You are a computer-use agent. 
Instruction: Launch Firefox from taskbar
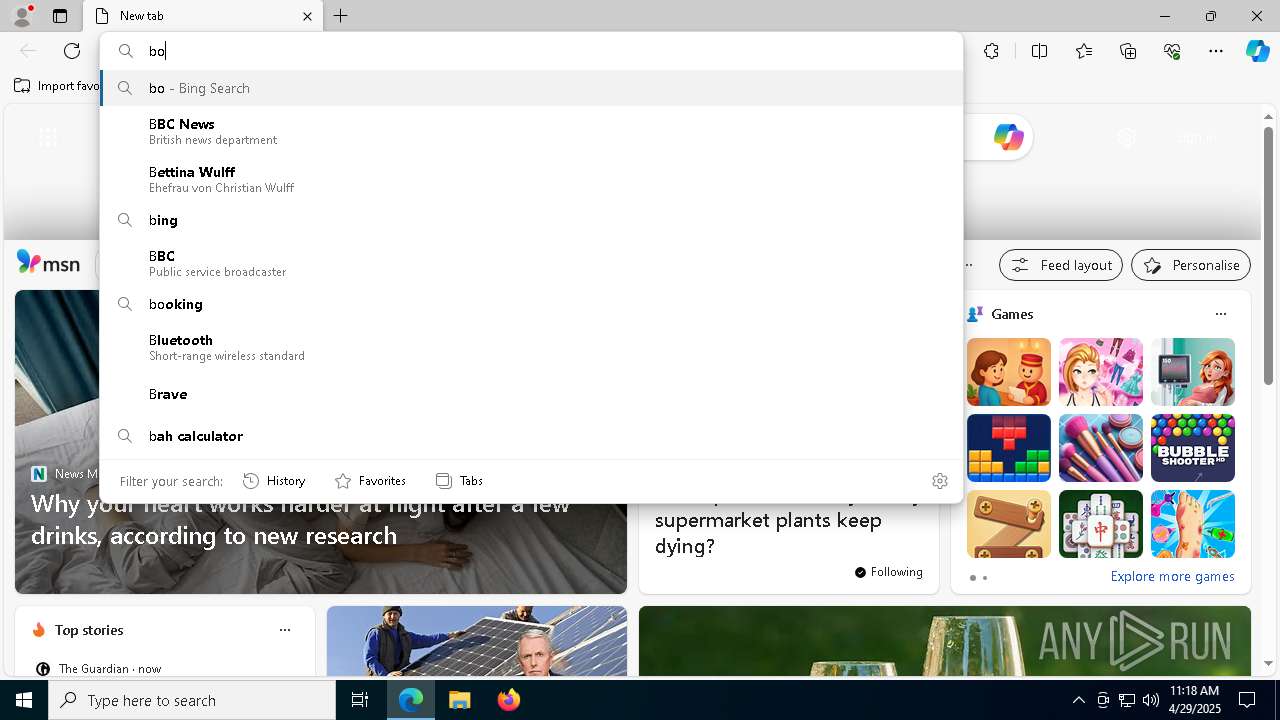[x=508, y=700]
